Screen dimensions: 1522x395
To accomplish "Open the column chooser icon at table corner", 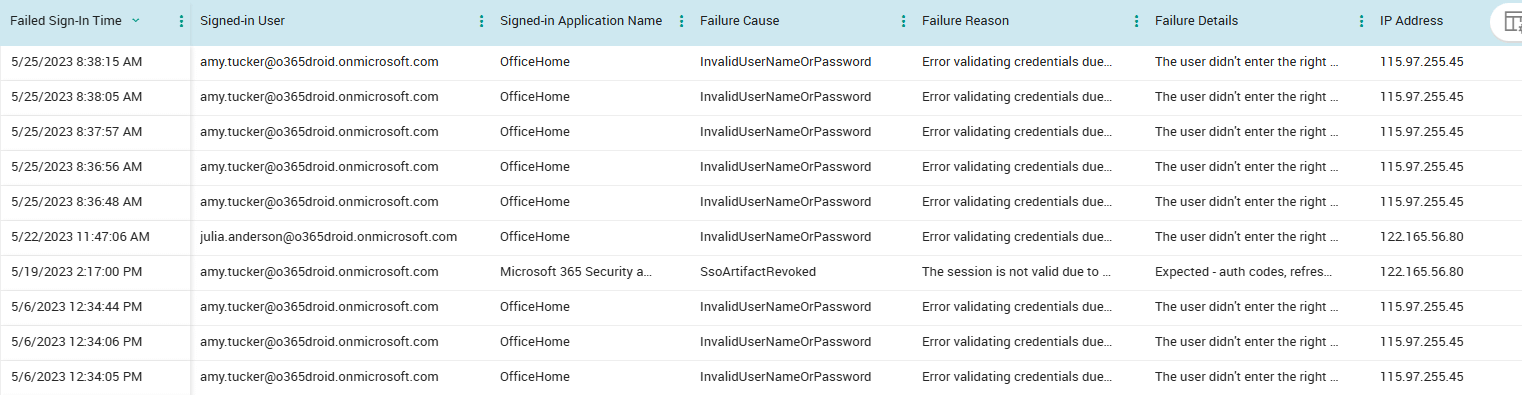I will (1512, 22).
